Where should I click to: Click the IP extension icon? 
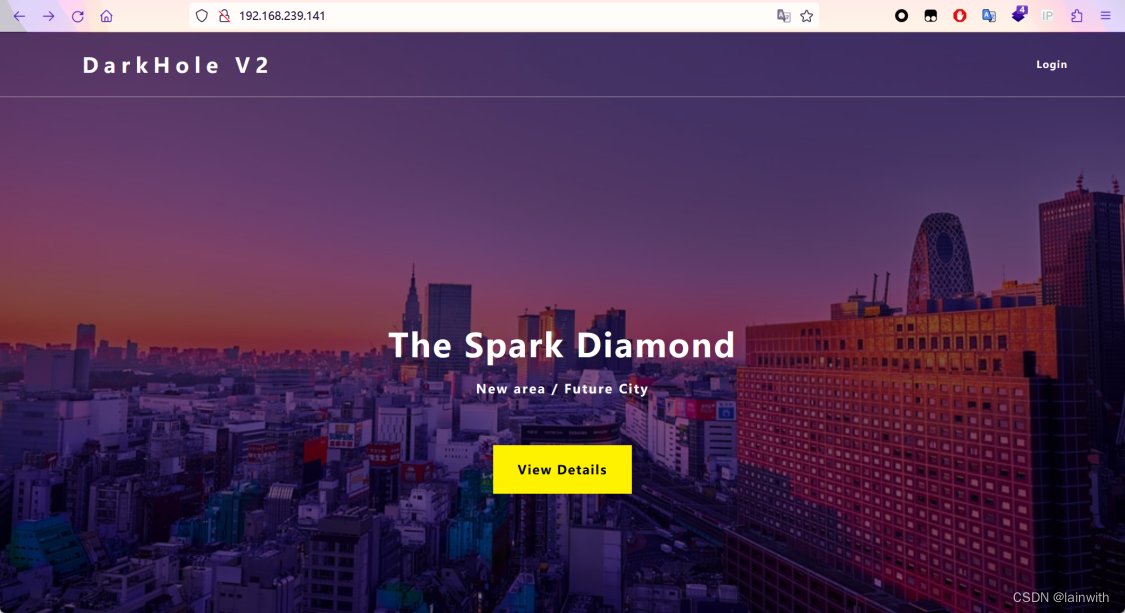click(x=1048, y=16)
